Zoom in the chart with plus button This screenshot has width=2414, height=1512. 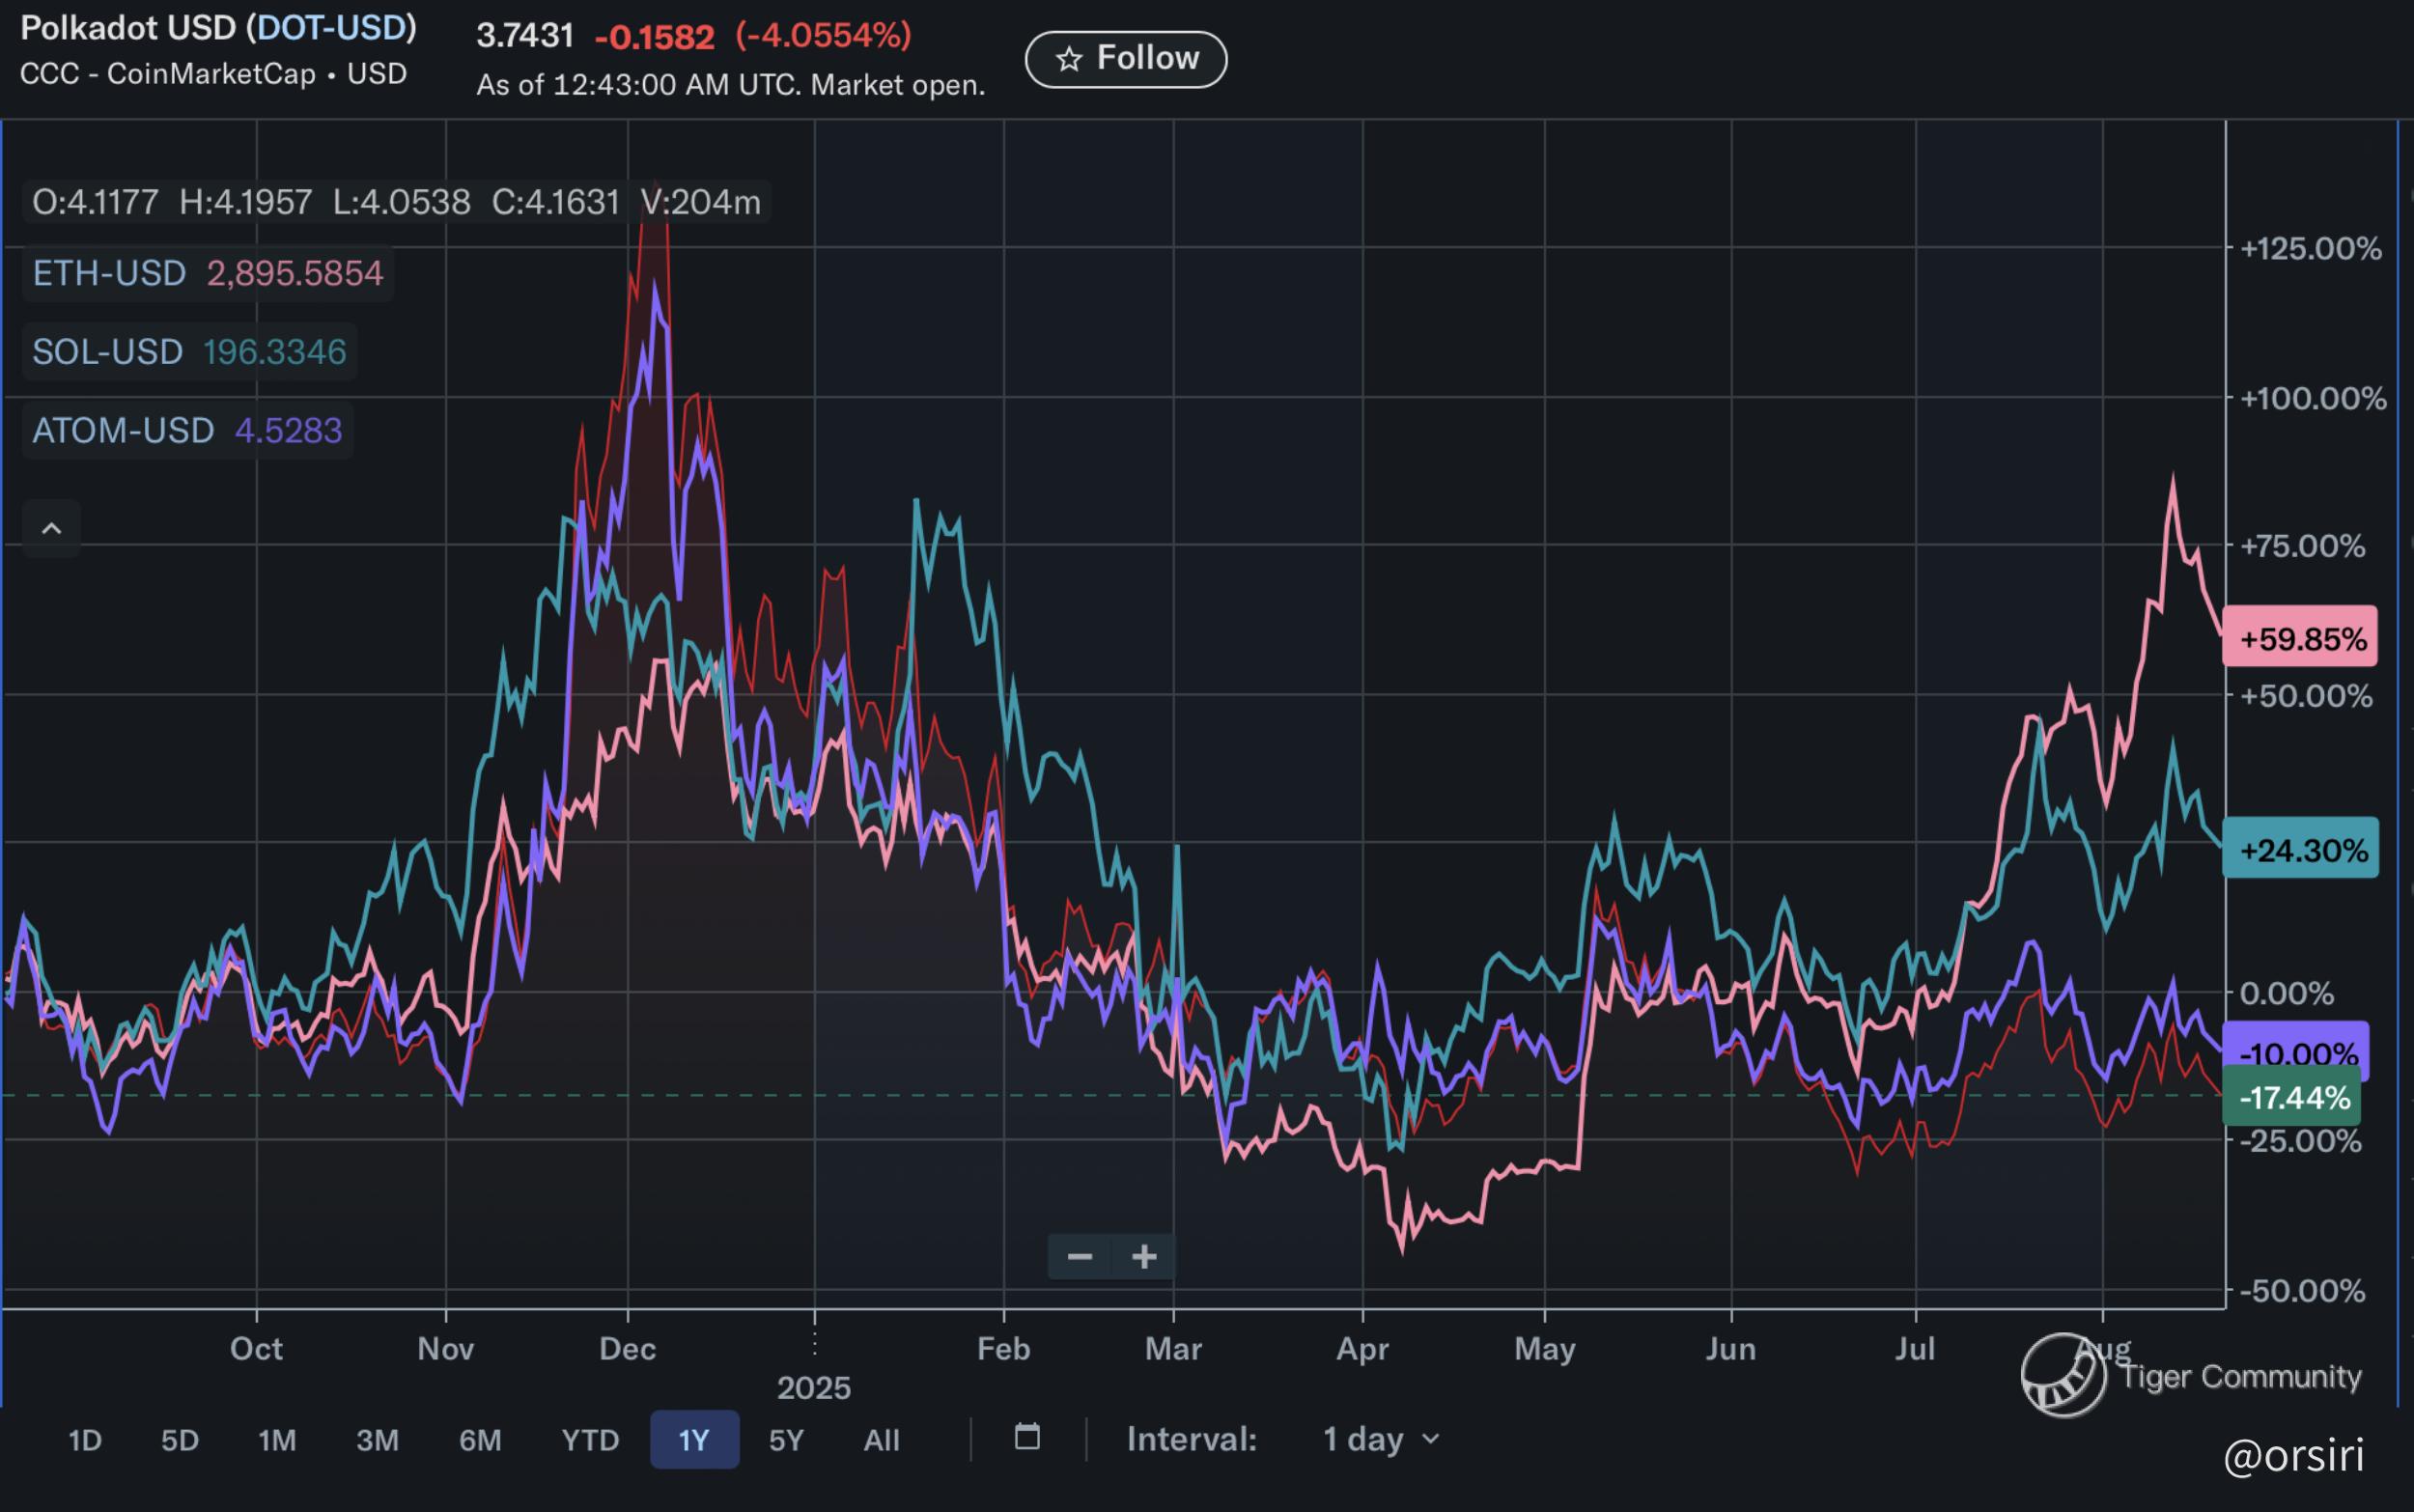[1143, 1256]
